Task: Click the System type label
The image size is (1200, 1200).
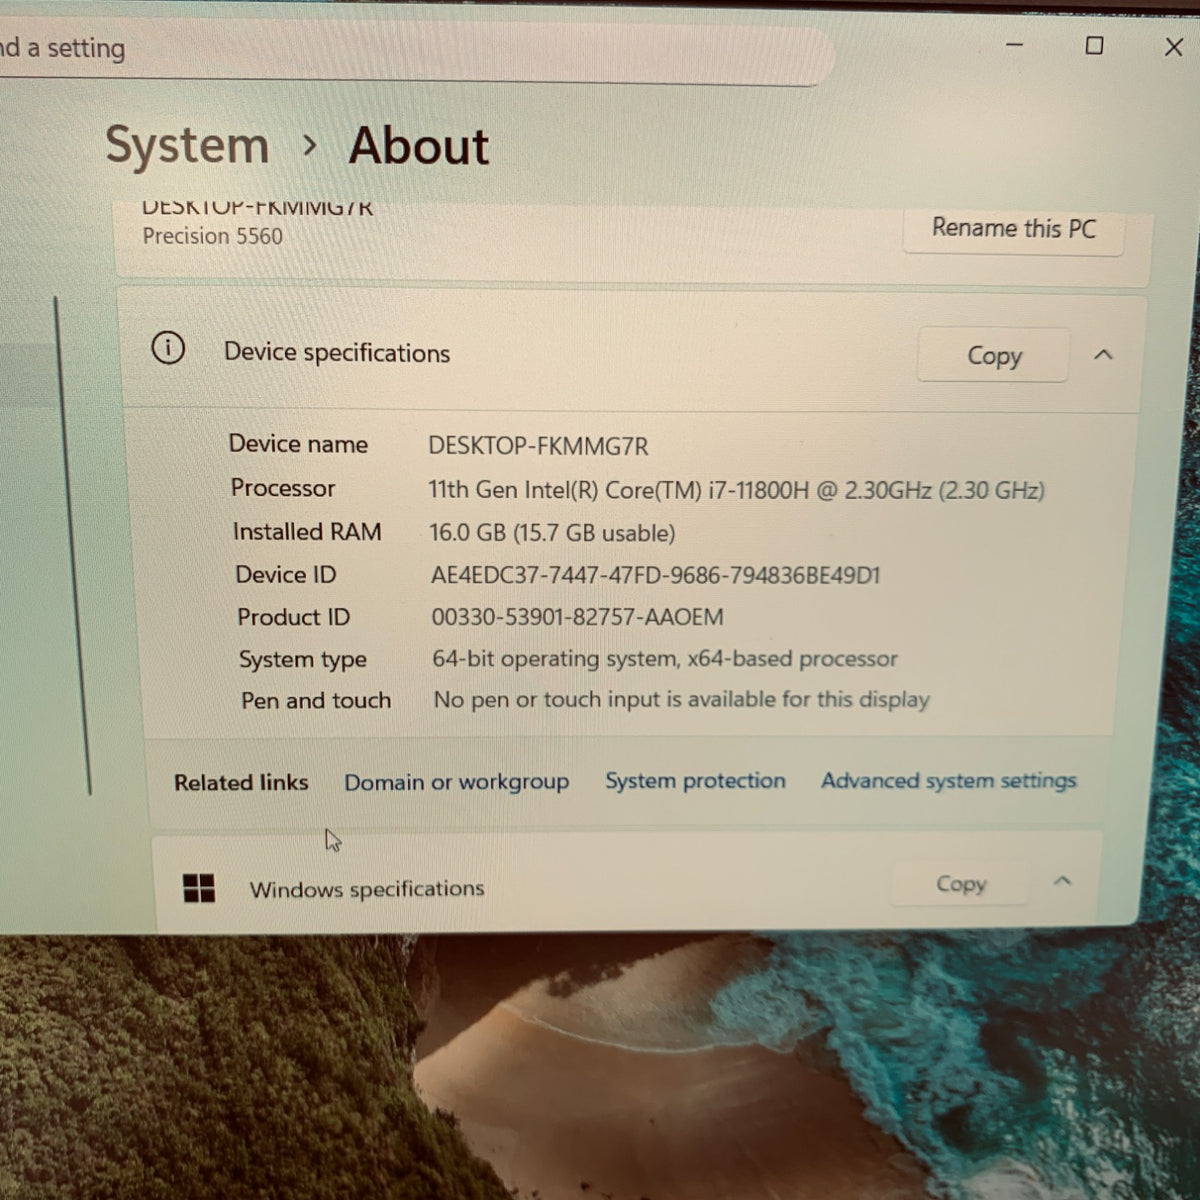Action: (303, 660)
